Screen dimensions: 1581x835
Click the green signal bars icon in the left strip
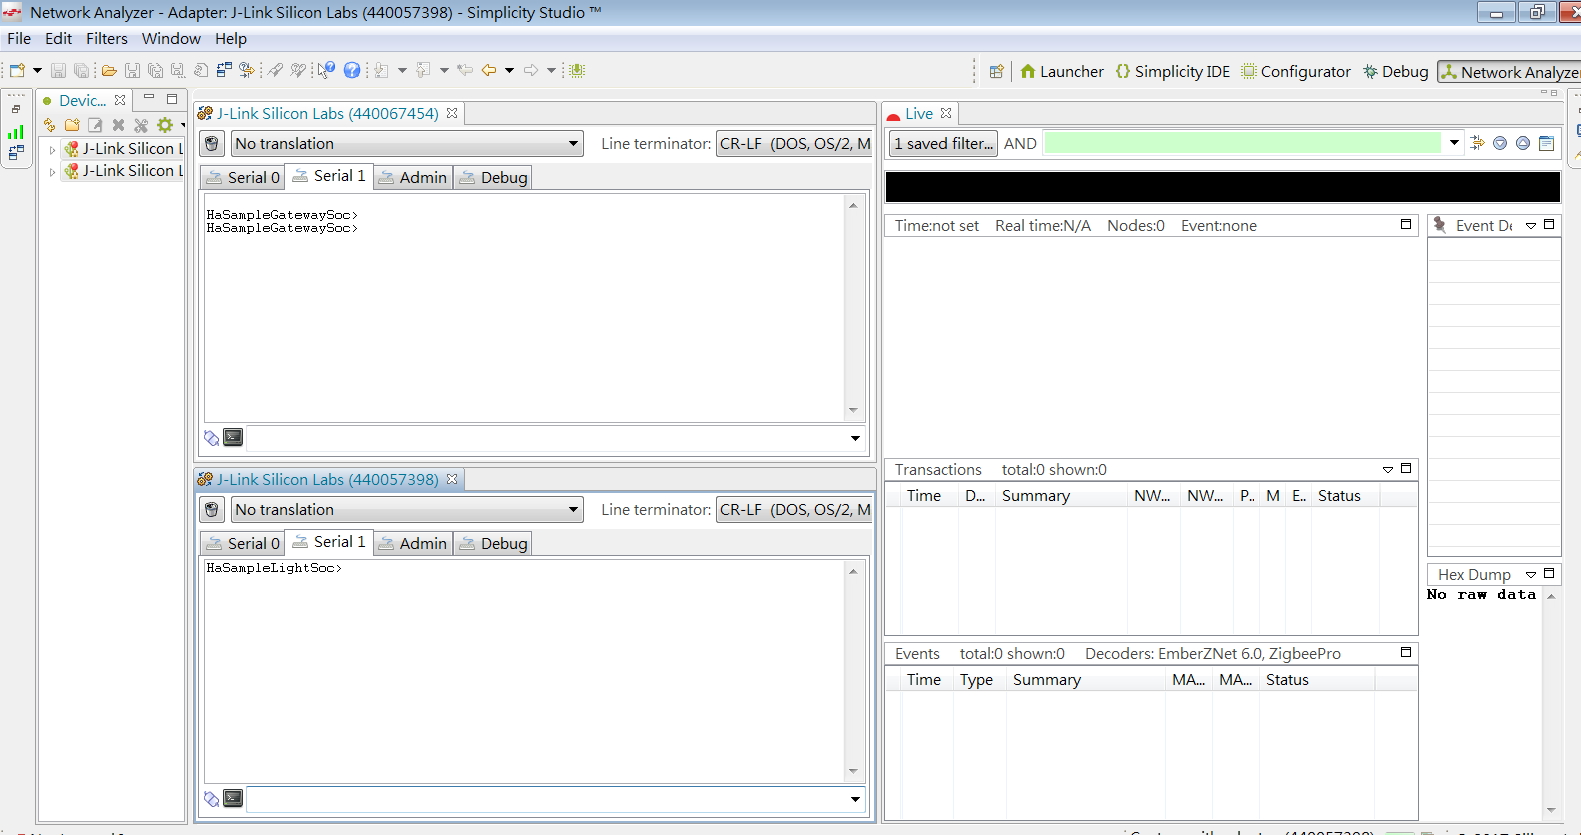16,131
